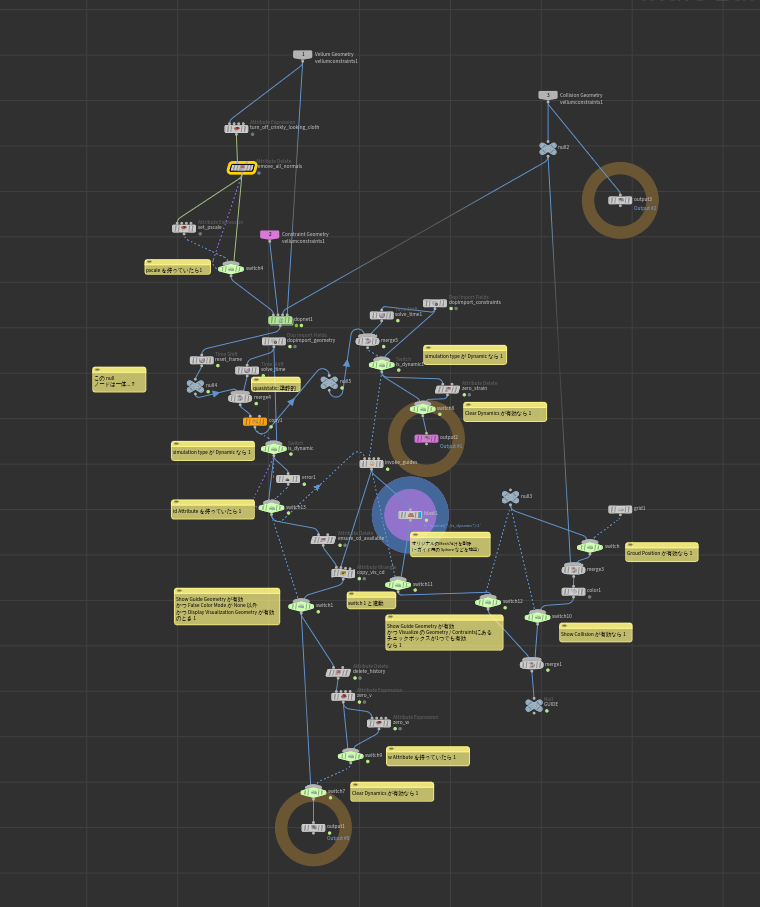The width and height of the screenshot is (760, 907).
Task: Click the null3 node
Action: tap(510, 497)
